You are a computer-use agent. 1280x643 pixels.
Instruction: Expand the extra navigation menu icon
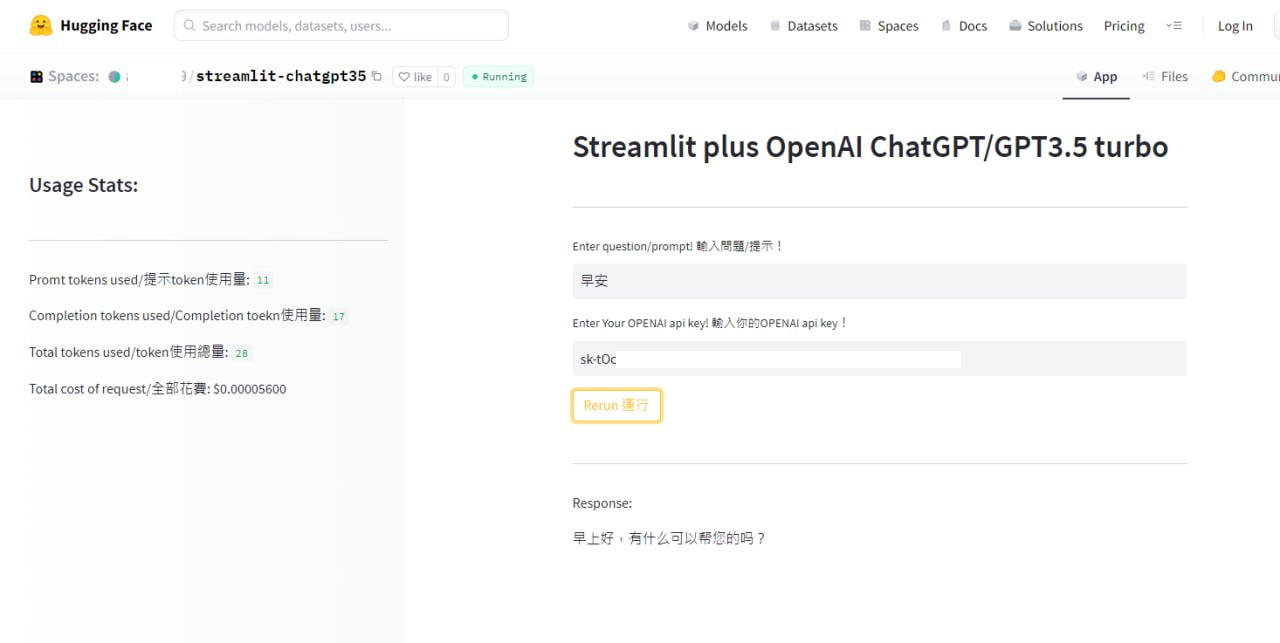pyautogui.click(x=1174, y=26)
